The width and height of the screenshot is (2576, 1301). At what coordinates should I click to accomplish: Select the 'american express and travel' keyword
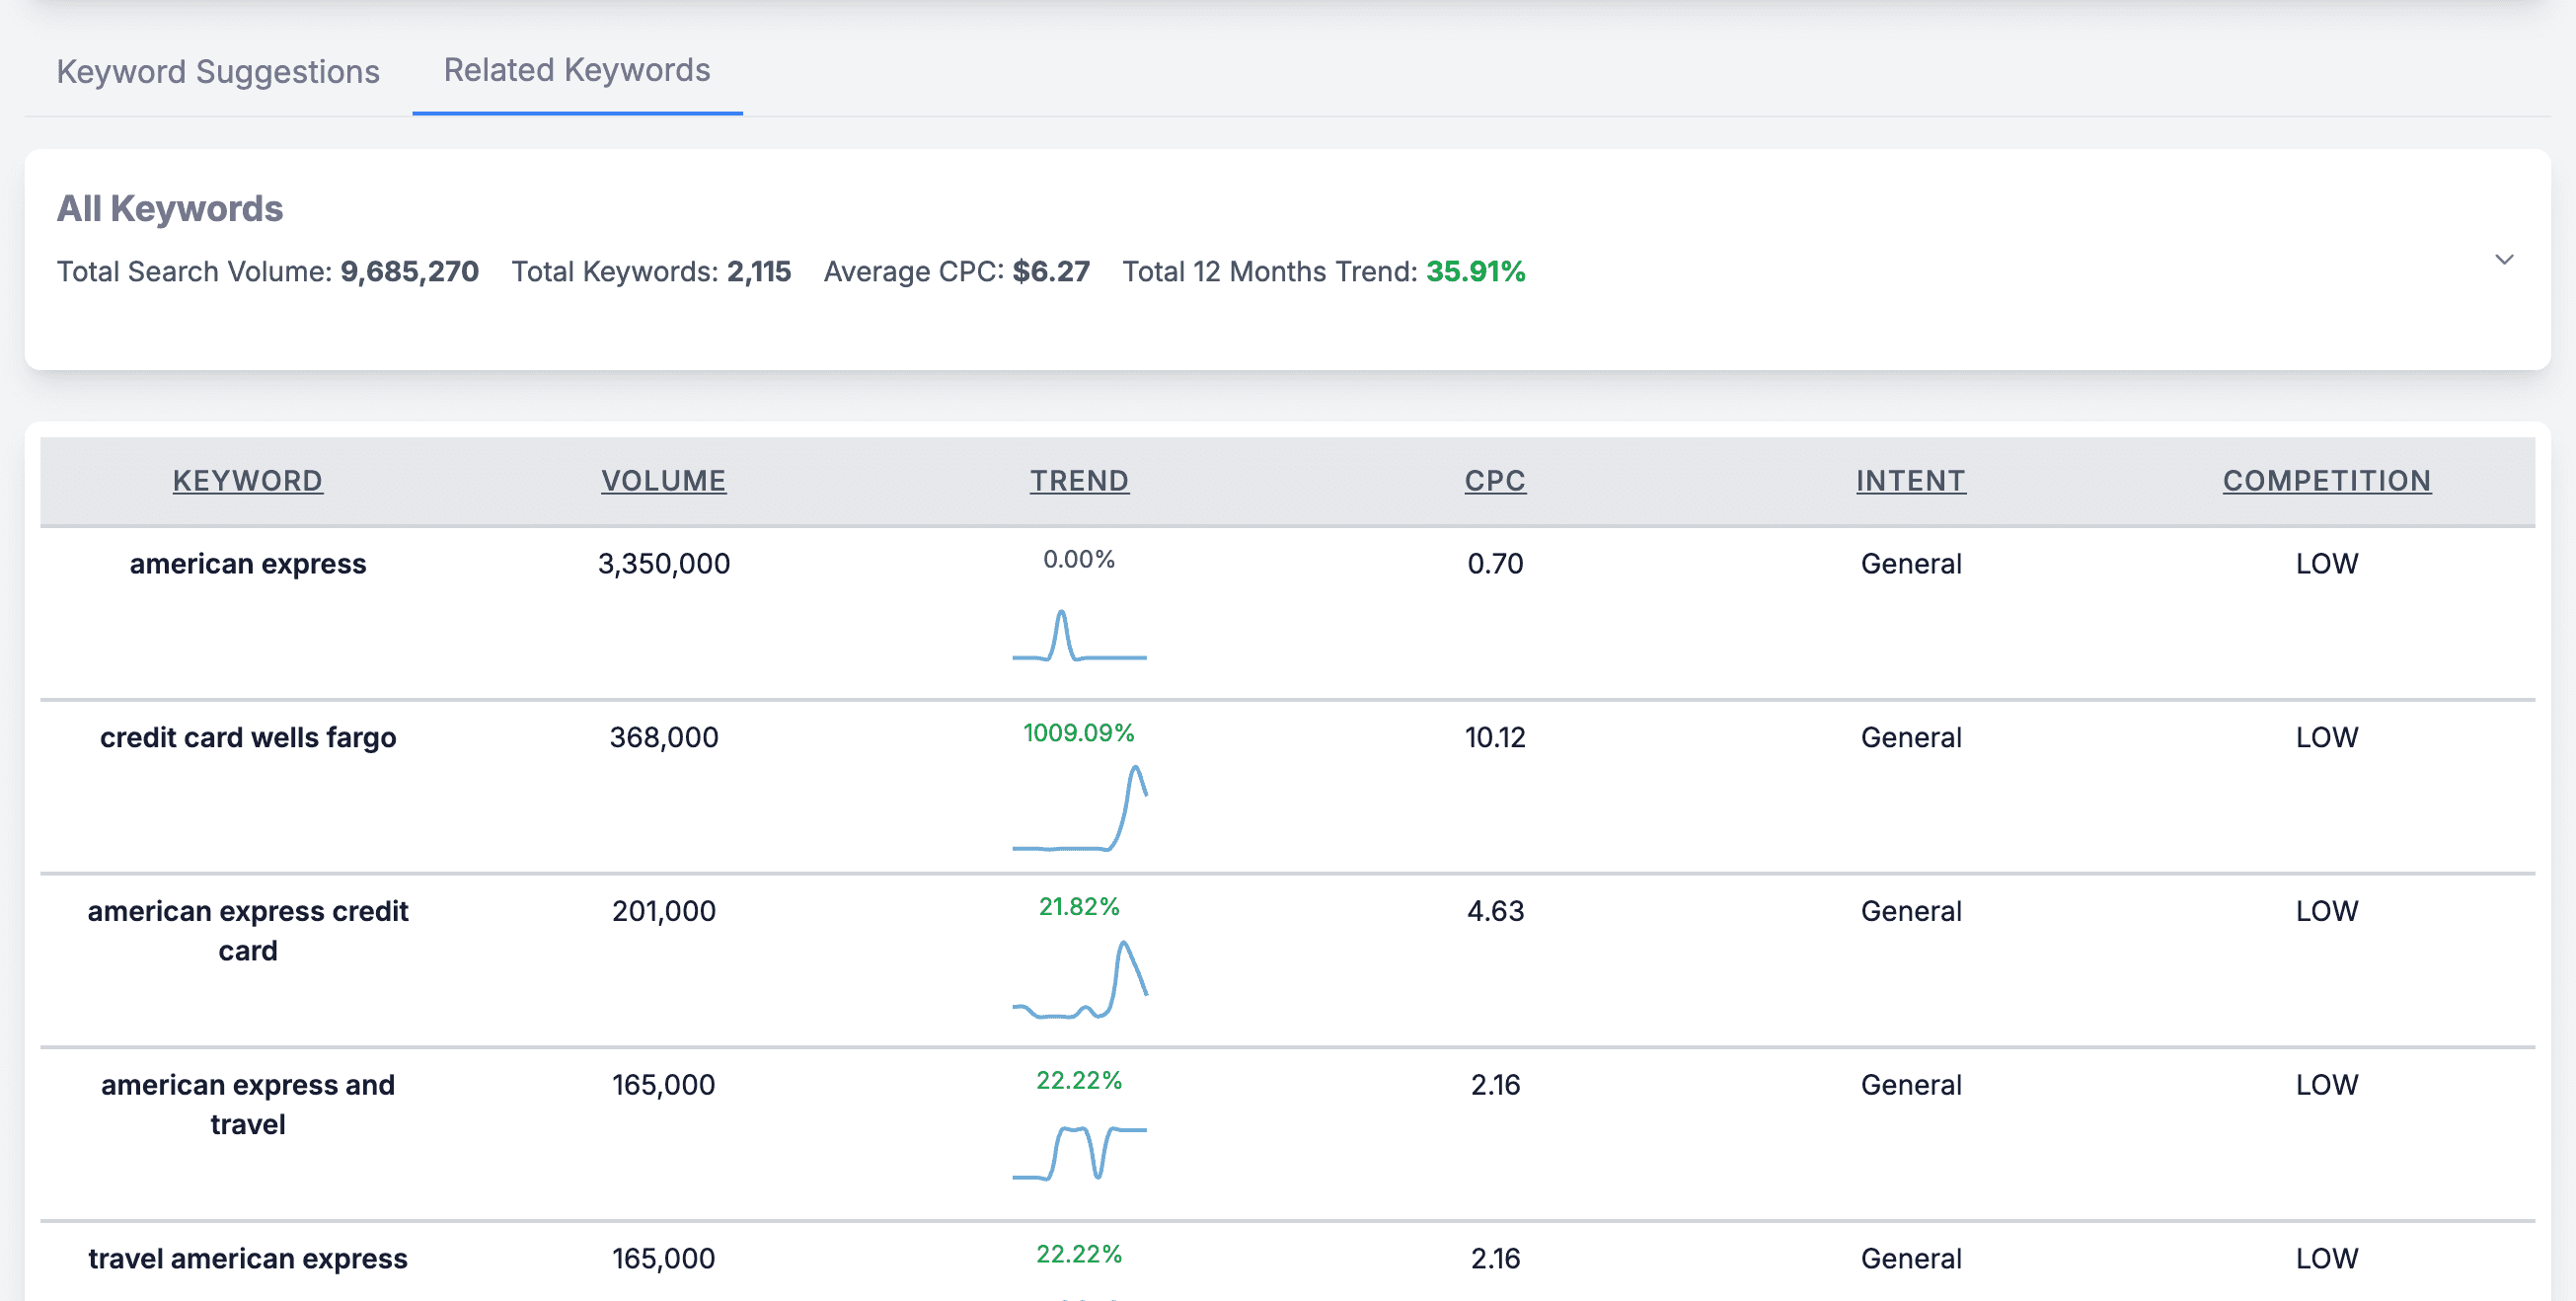[x=248, y=1104]
